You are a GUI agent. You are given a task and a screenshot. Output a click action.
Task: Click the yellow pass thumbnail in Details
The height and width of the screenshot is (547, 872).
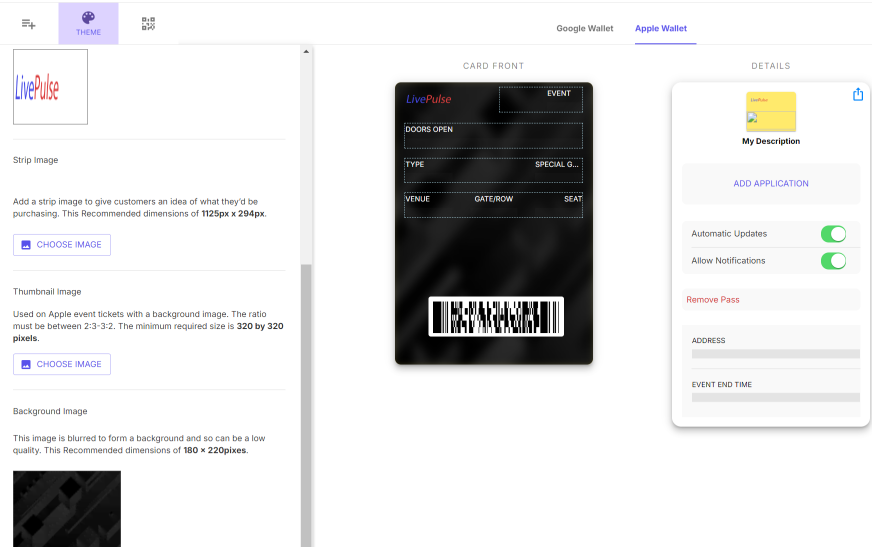pos(771,112)
